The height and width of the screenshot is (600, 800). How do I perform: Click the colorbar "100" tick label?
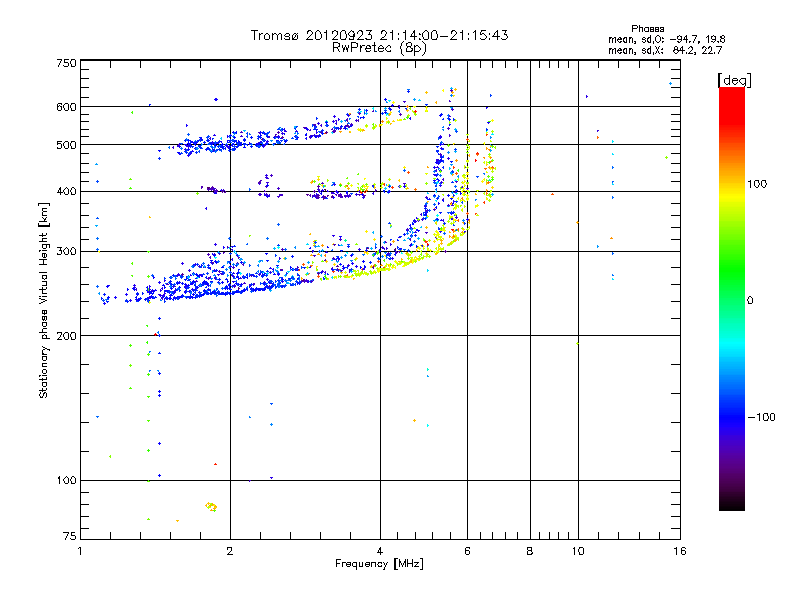pyautogui.click(x=757, y=184)
